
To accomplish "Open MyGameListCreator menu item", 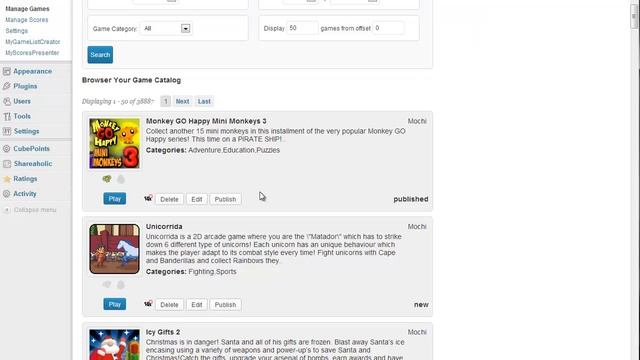I will tap(33, 42).
